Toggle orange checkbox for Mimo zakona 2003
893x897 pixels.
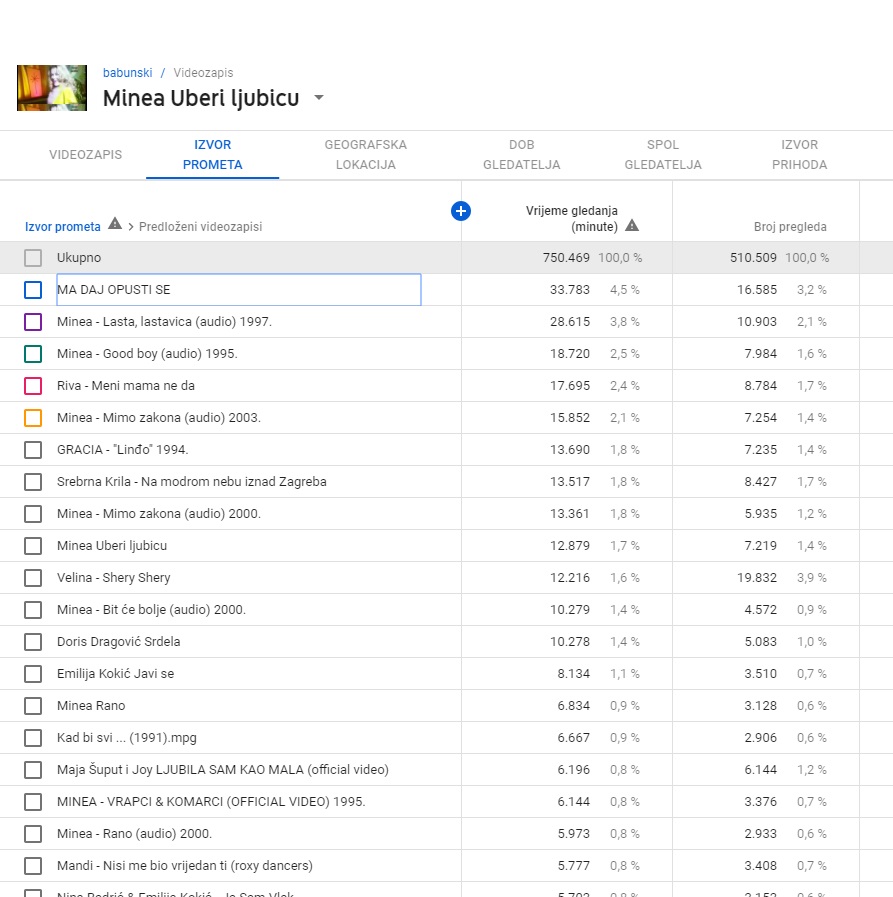(x=33, y=418)
